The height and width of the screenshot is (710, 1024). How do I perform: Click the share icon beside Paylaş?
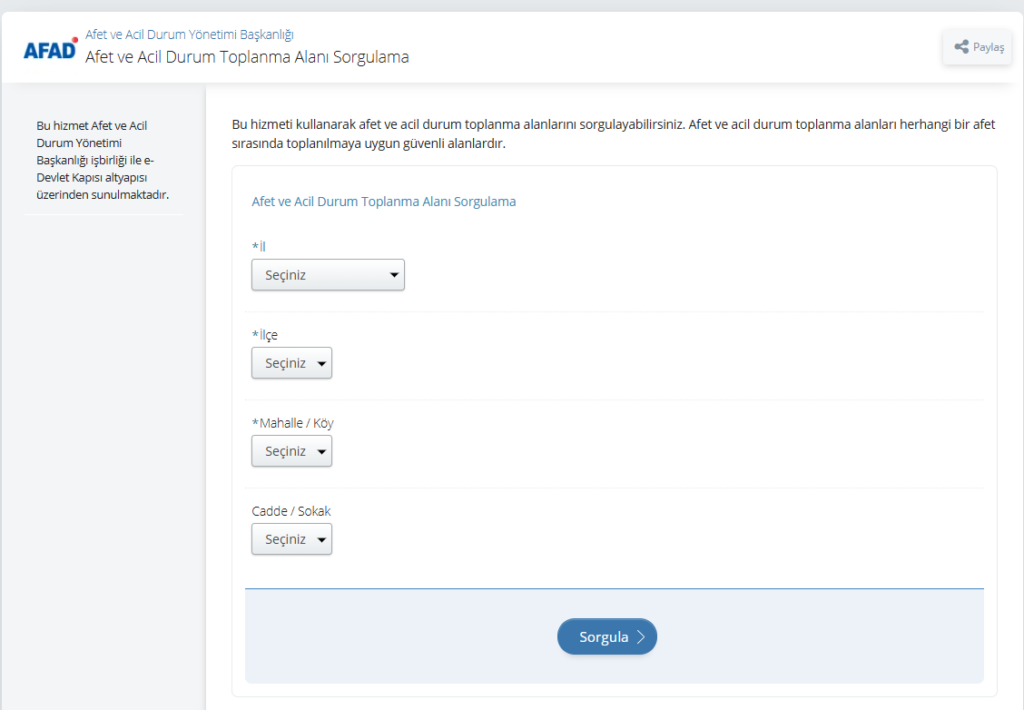point(961,47)
